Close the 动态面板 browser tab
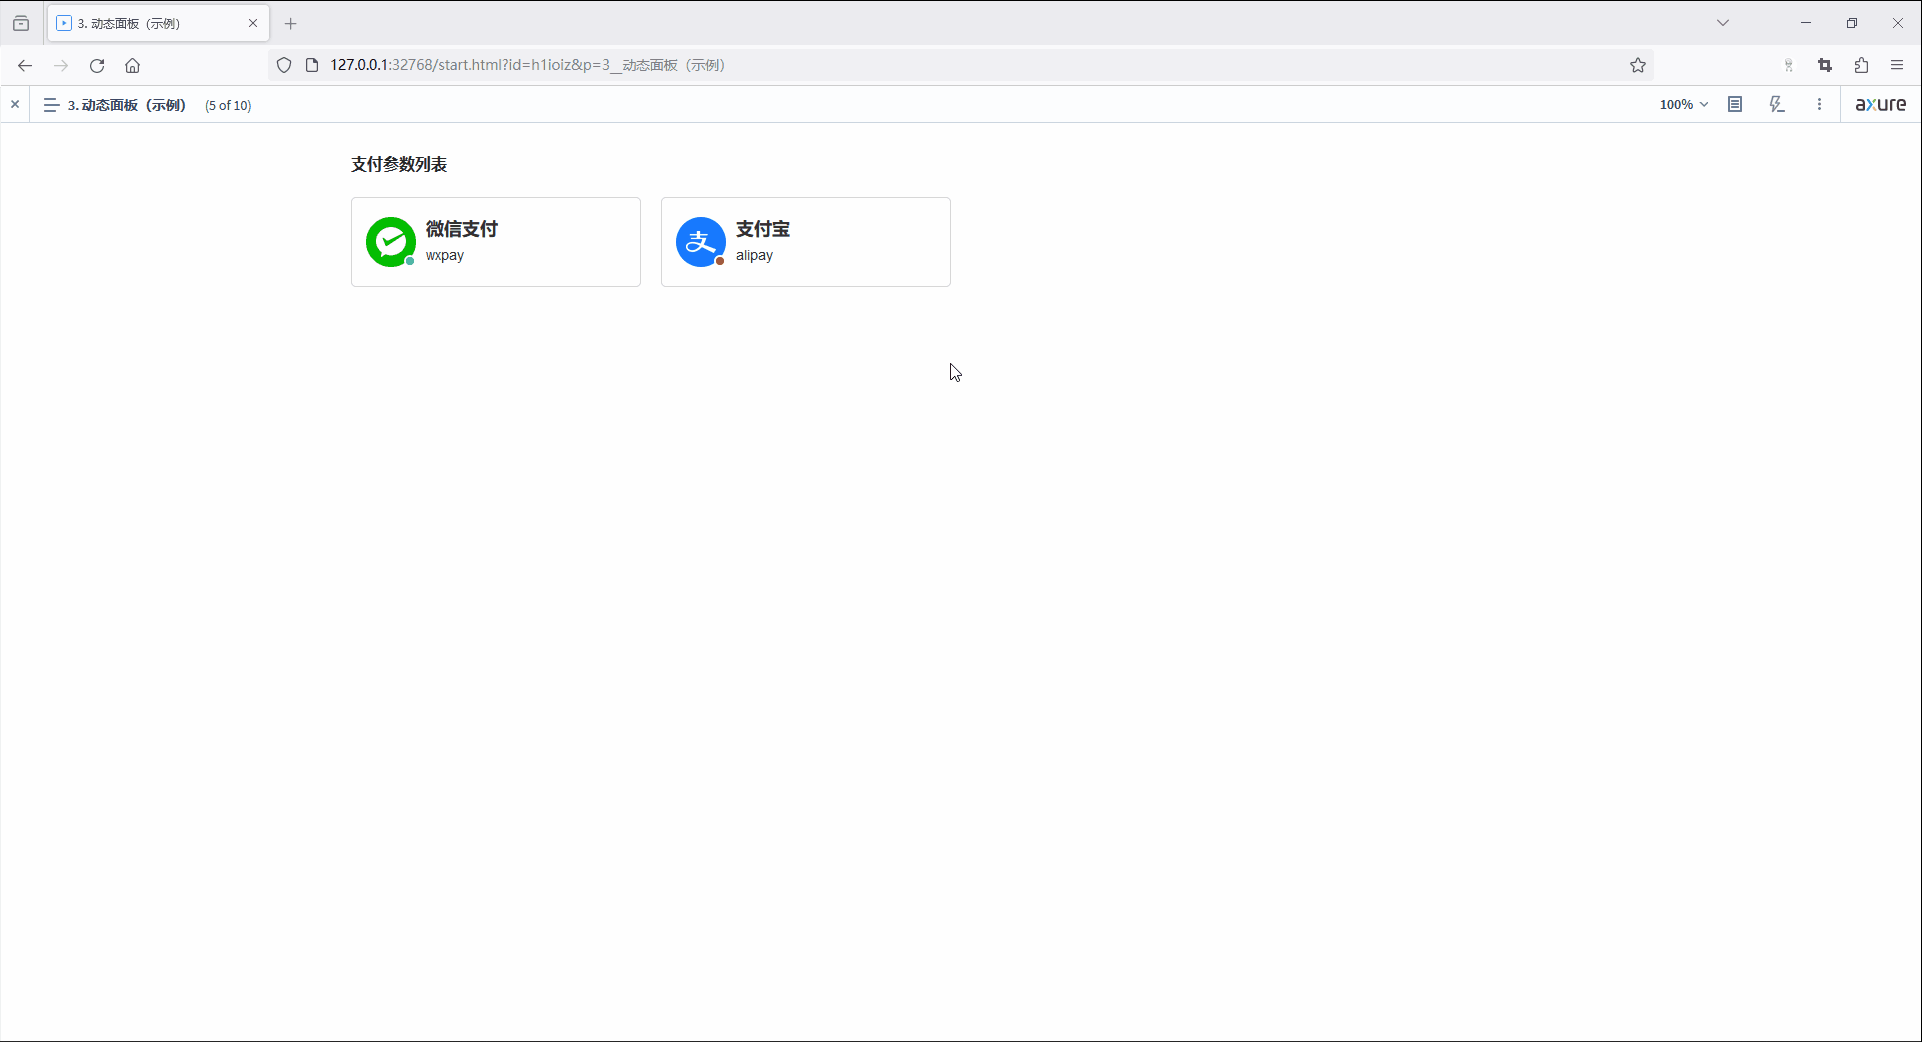 pos(253,23)
